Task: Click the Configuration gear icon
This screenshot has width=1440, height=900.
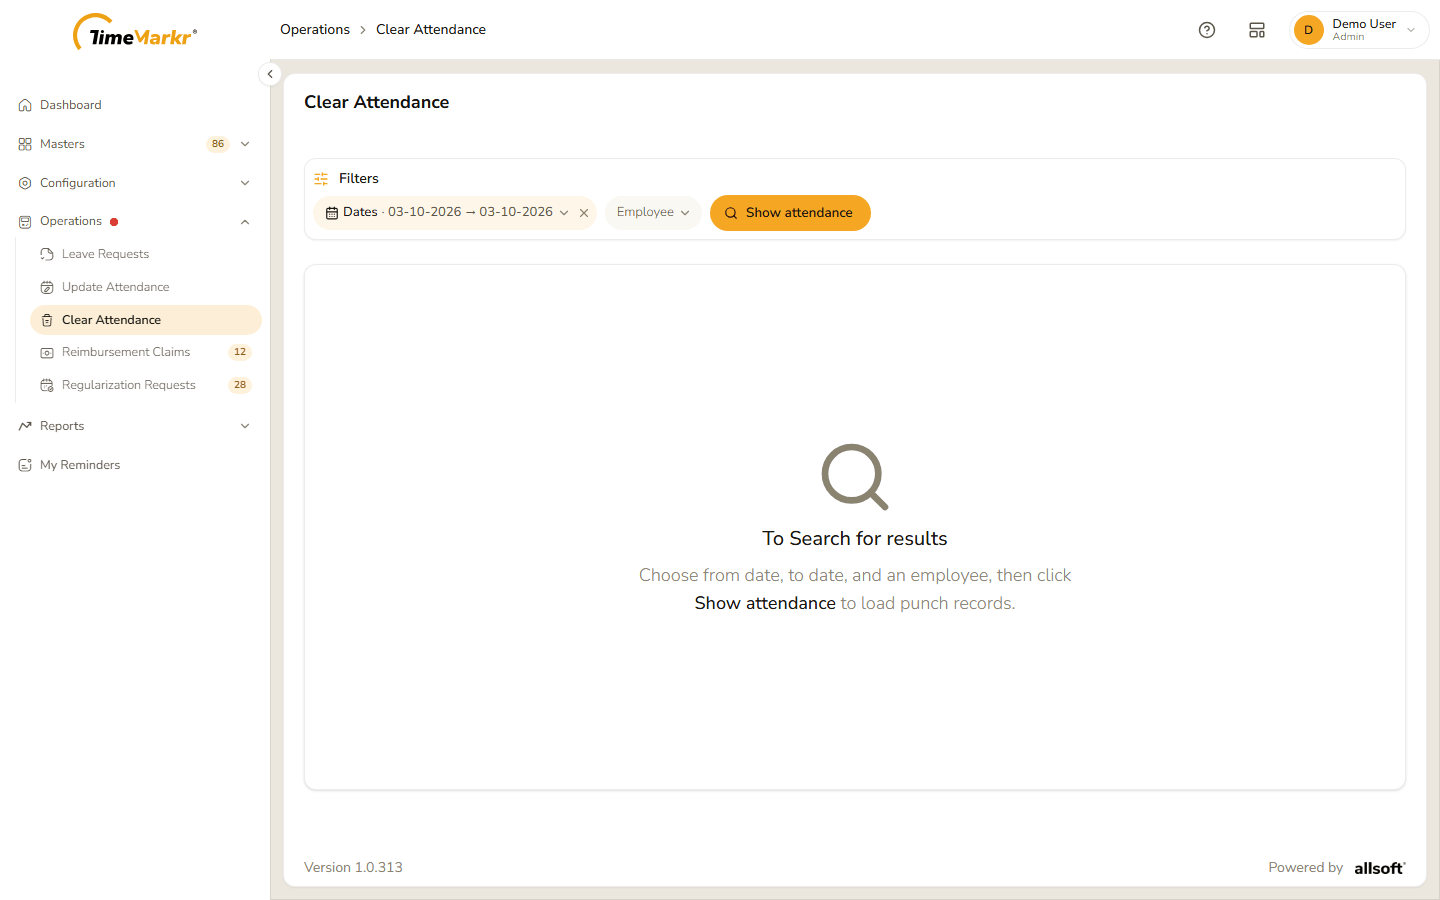Action: tap(25, 183)
